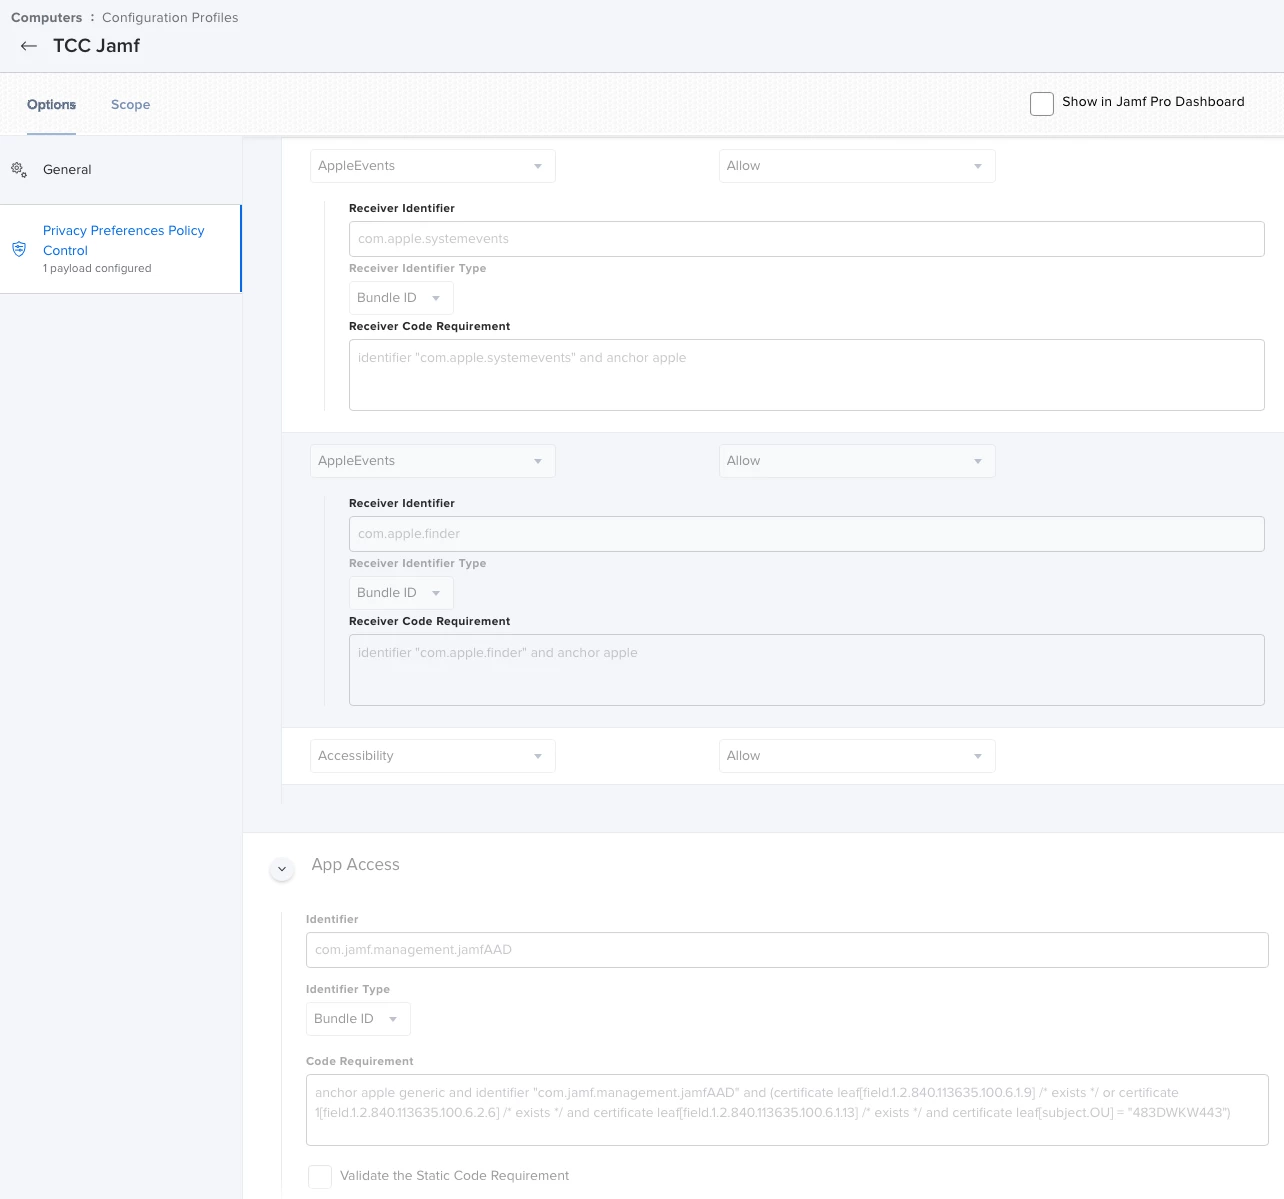This screenshot has width=1284, height=1199.
Task: Click the com.jamf.management.jamfAAD identifier field
Action: [x=787, y=950]
